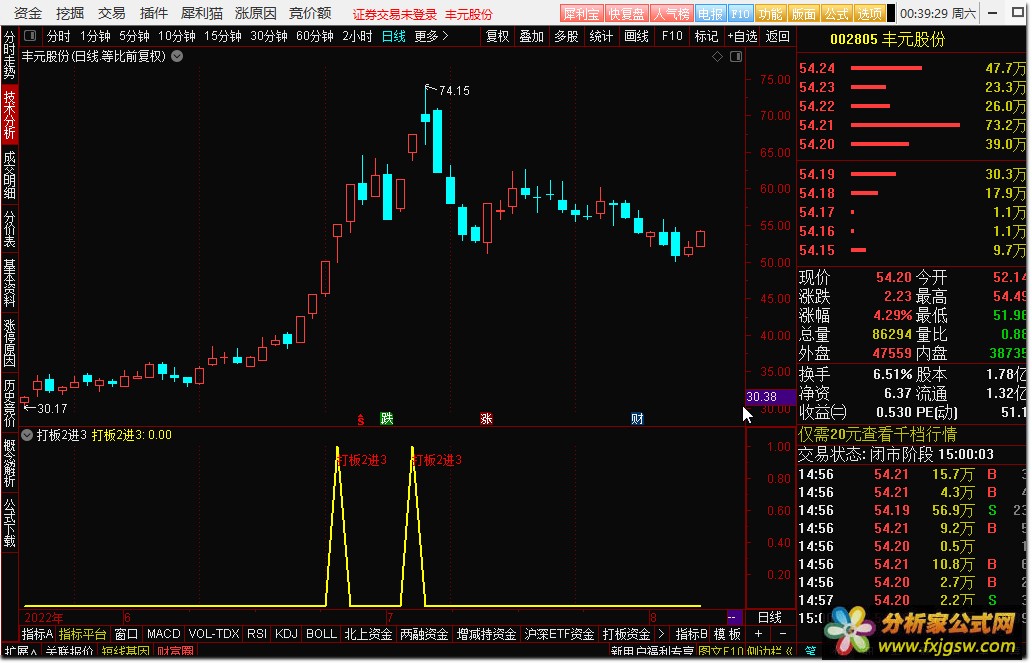The image size is (1032, 663).
Task: Click the red $ event marker
Action: click(361, 419)
